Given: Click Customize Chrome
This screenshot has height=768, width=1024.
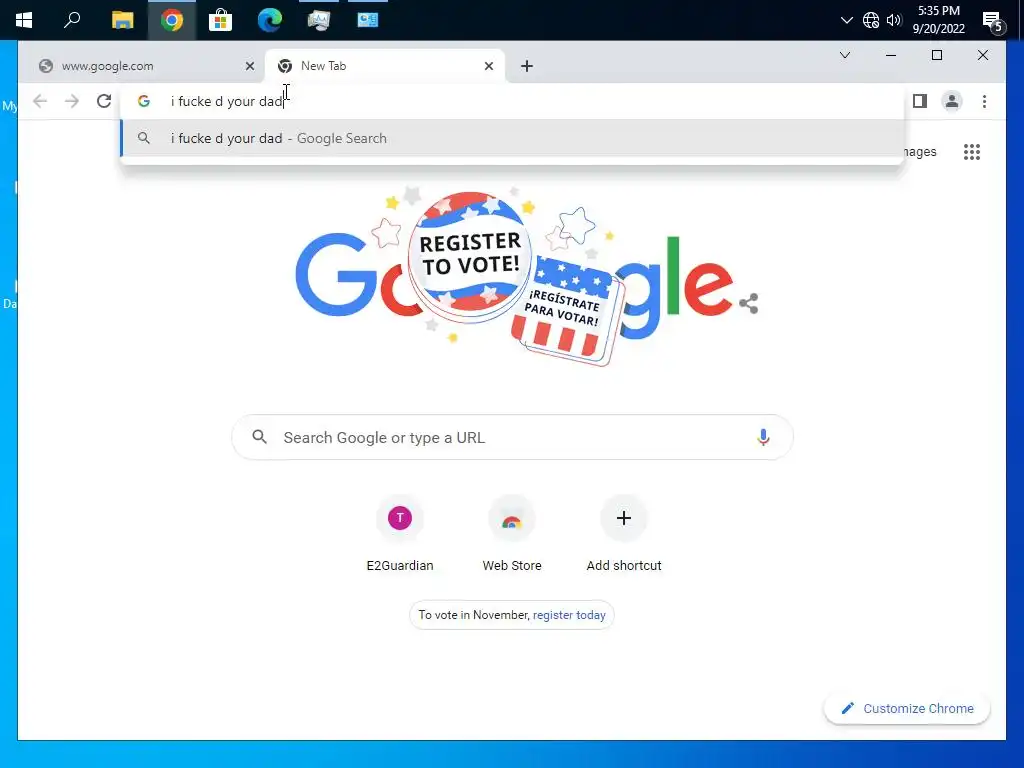Looking at the screenshot, I should pos(907,709).
